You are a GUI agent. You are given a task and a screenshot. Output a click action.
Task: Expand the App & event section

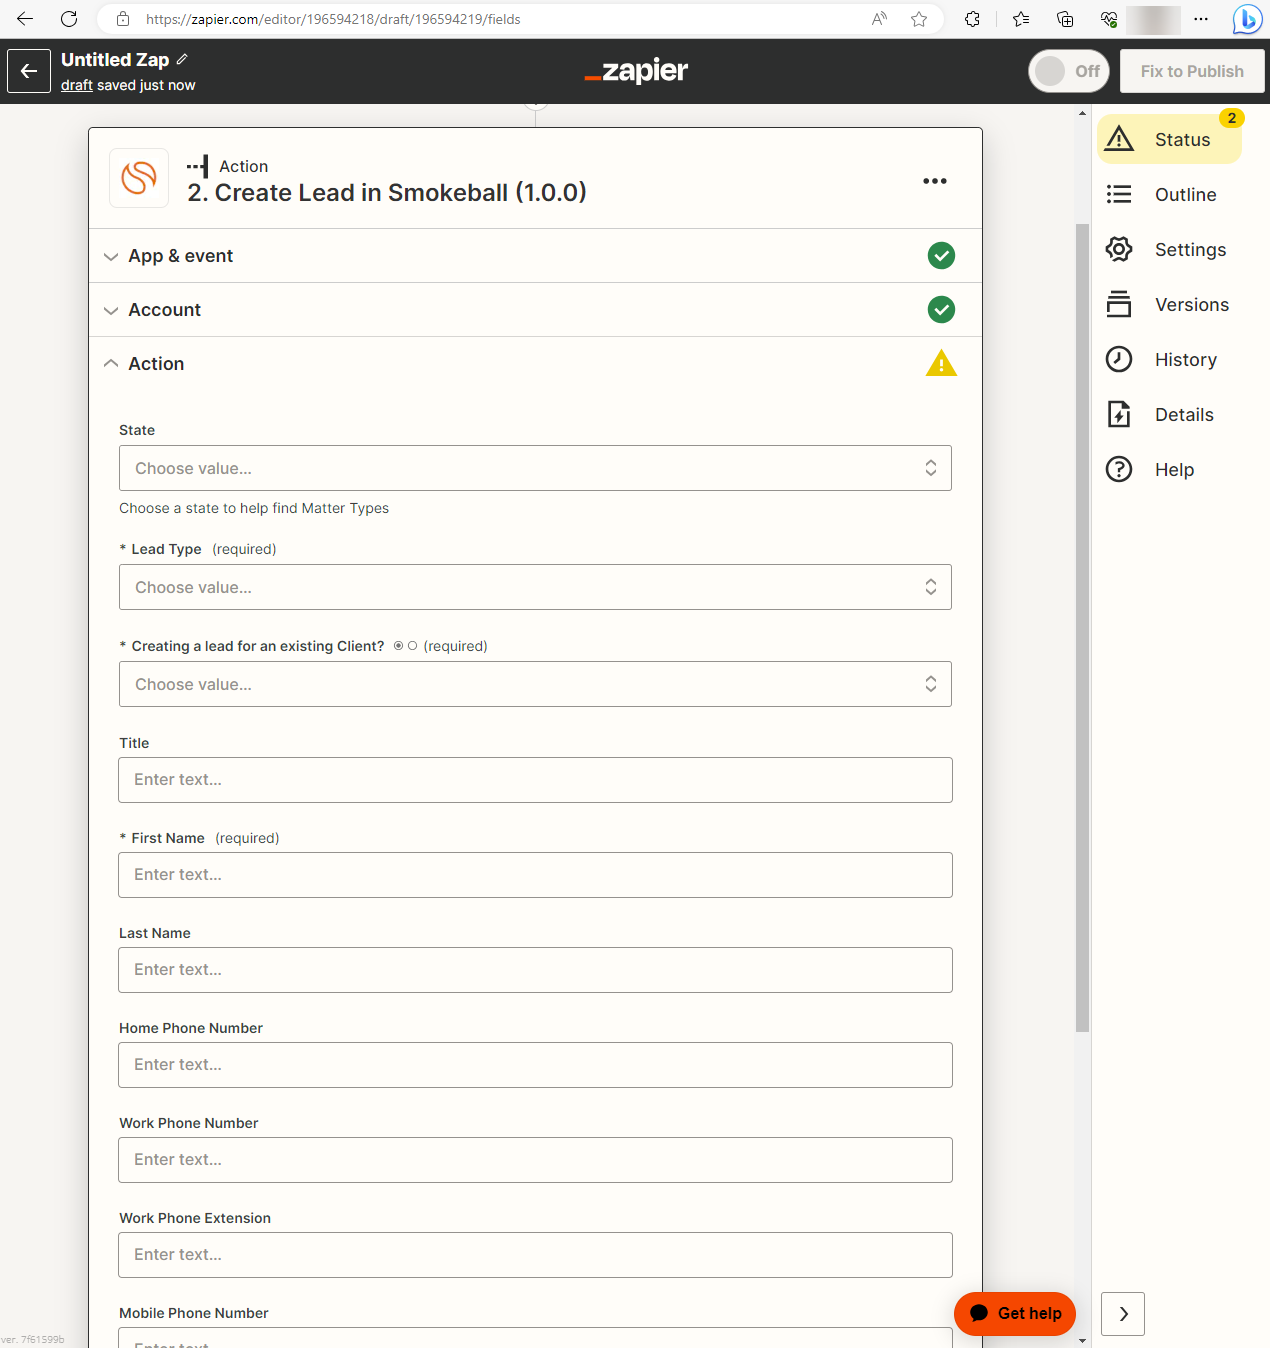click(x=535, y=256)
